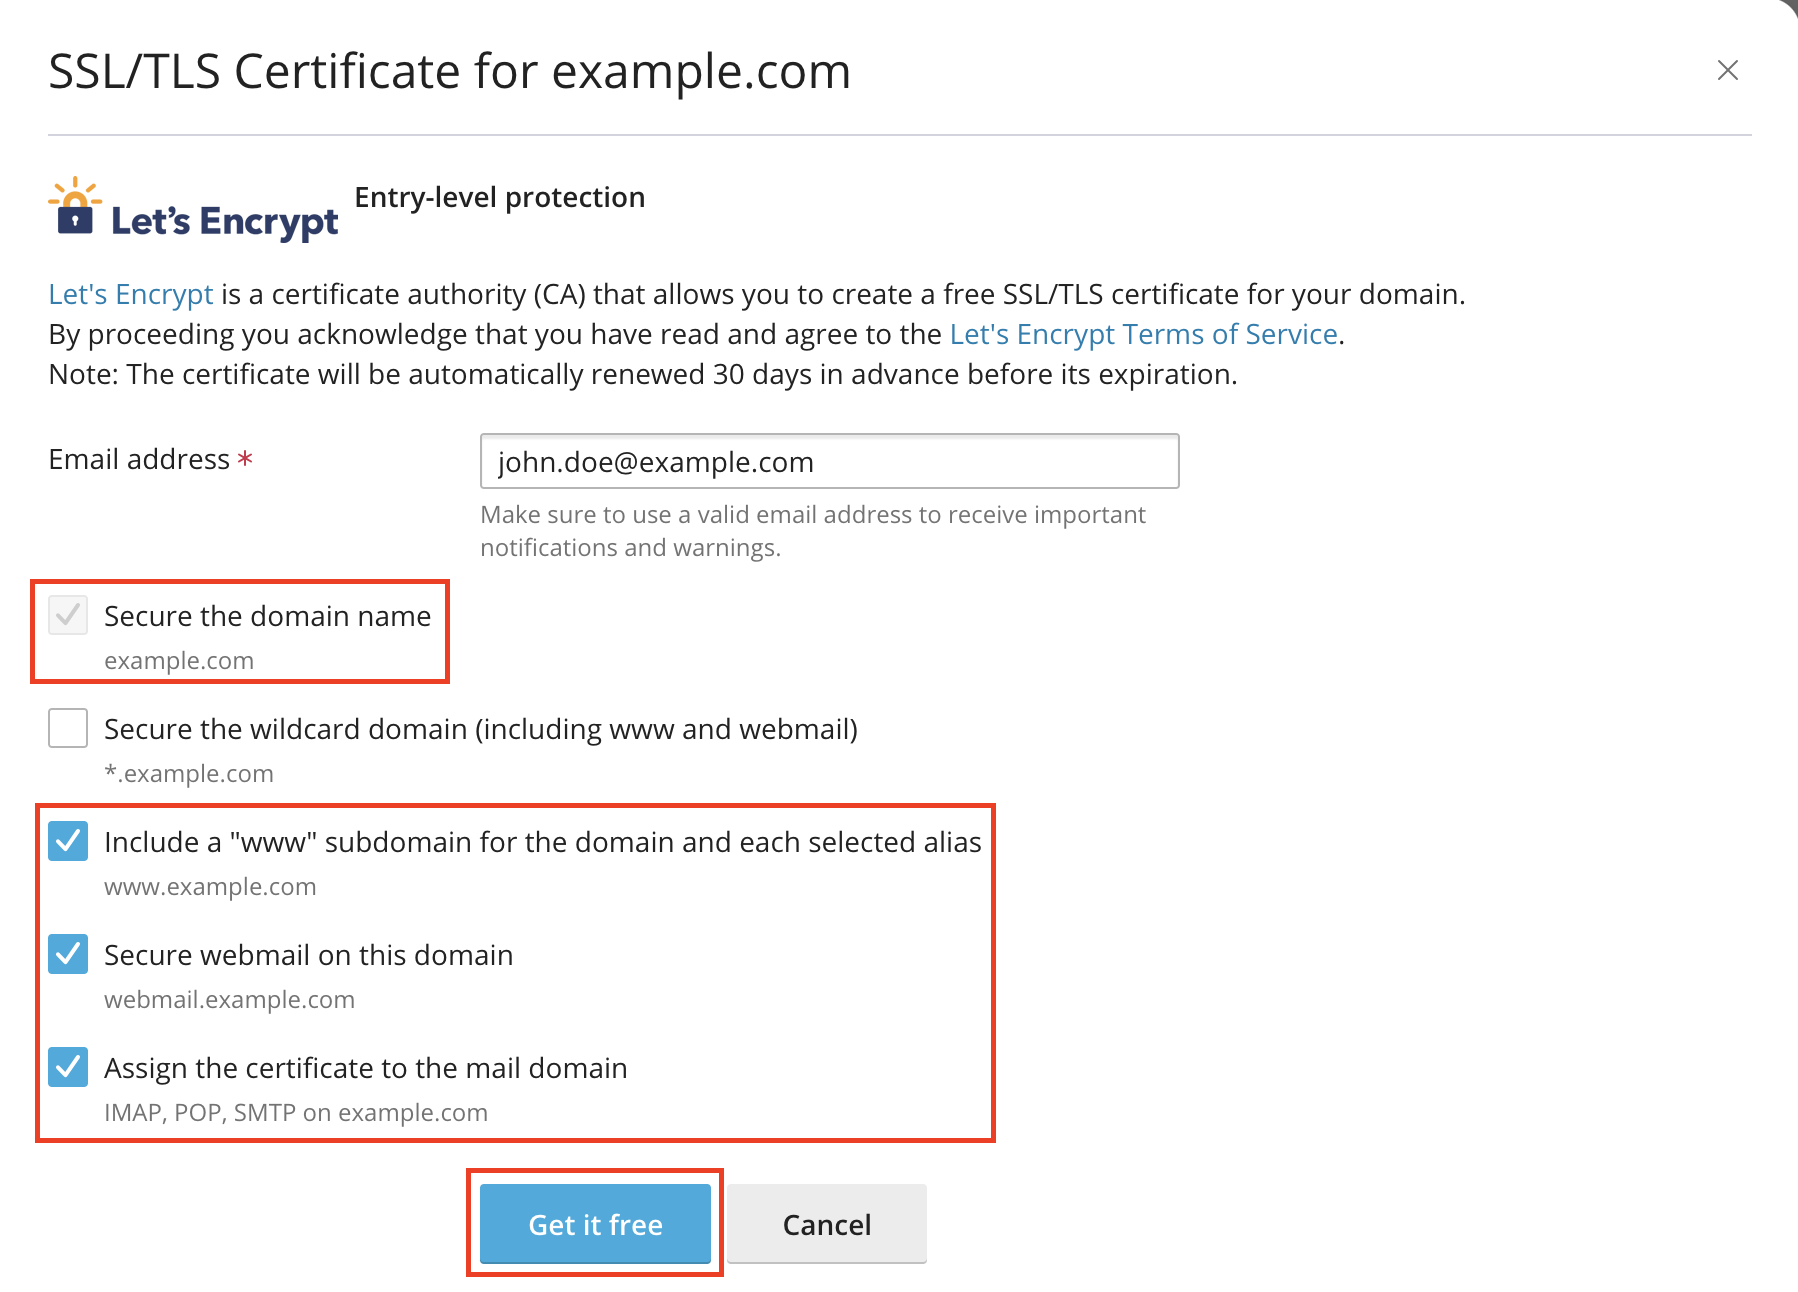Open the Let's Encrypt link in the description

coord(131,294)
